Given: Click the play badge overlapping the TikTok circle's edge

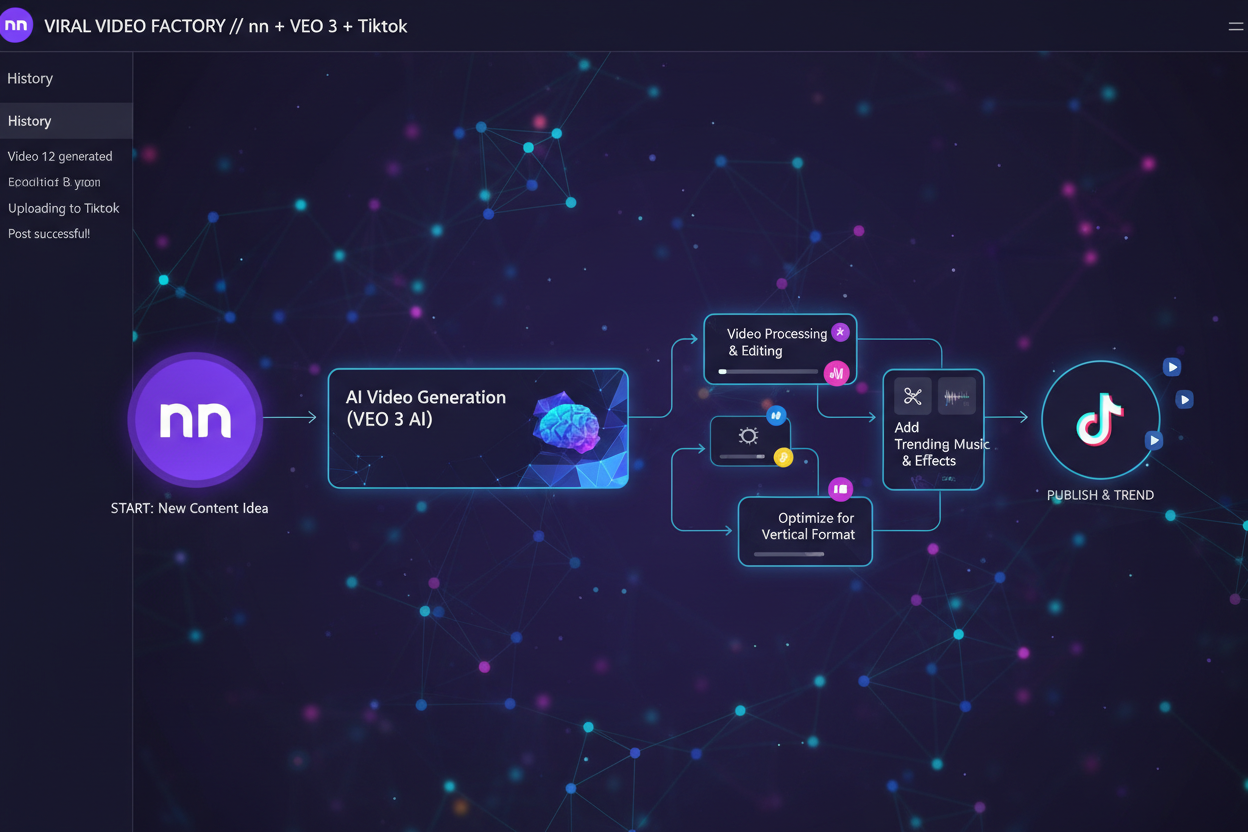Looking at the screenshot, I should tap(1154, 440).
